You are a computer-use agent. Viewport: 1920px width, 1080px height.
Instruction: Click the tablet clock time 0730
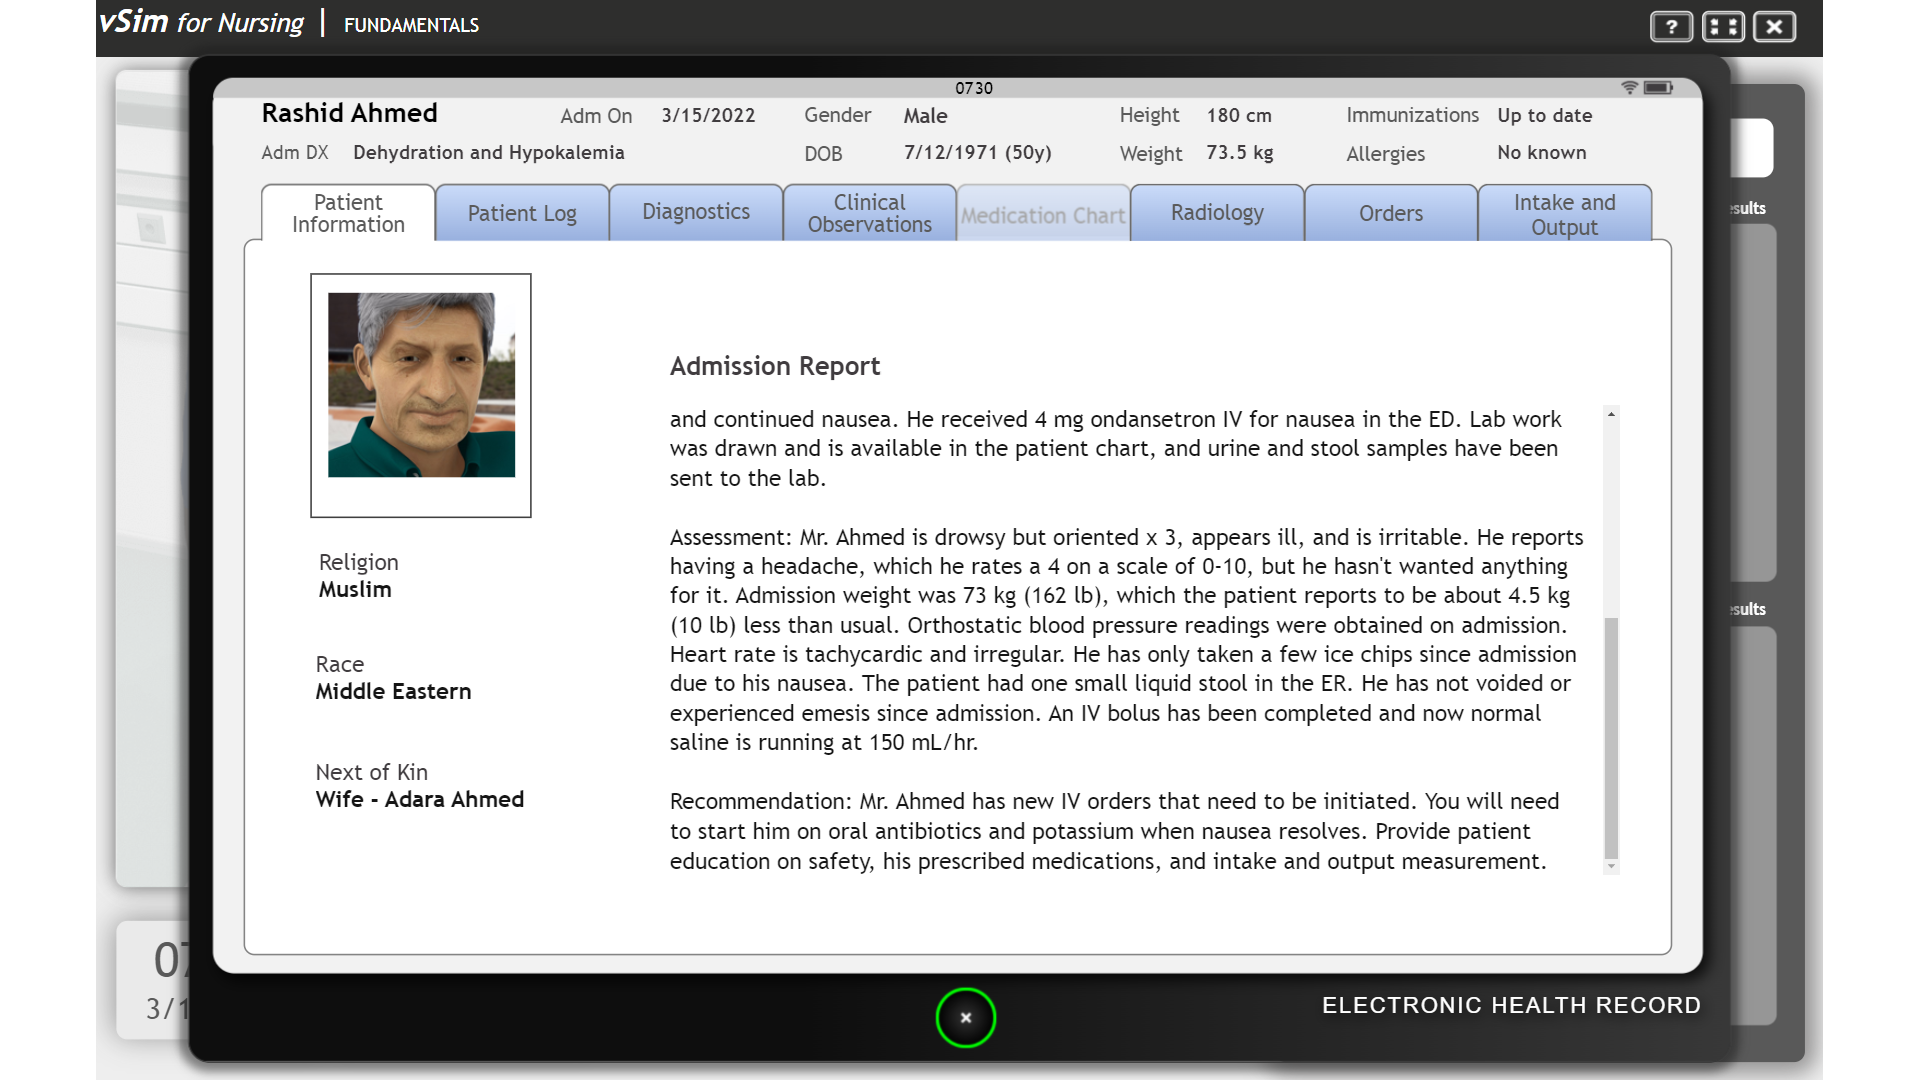pos(974,88)
